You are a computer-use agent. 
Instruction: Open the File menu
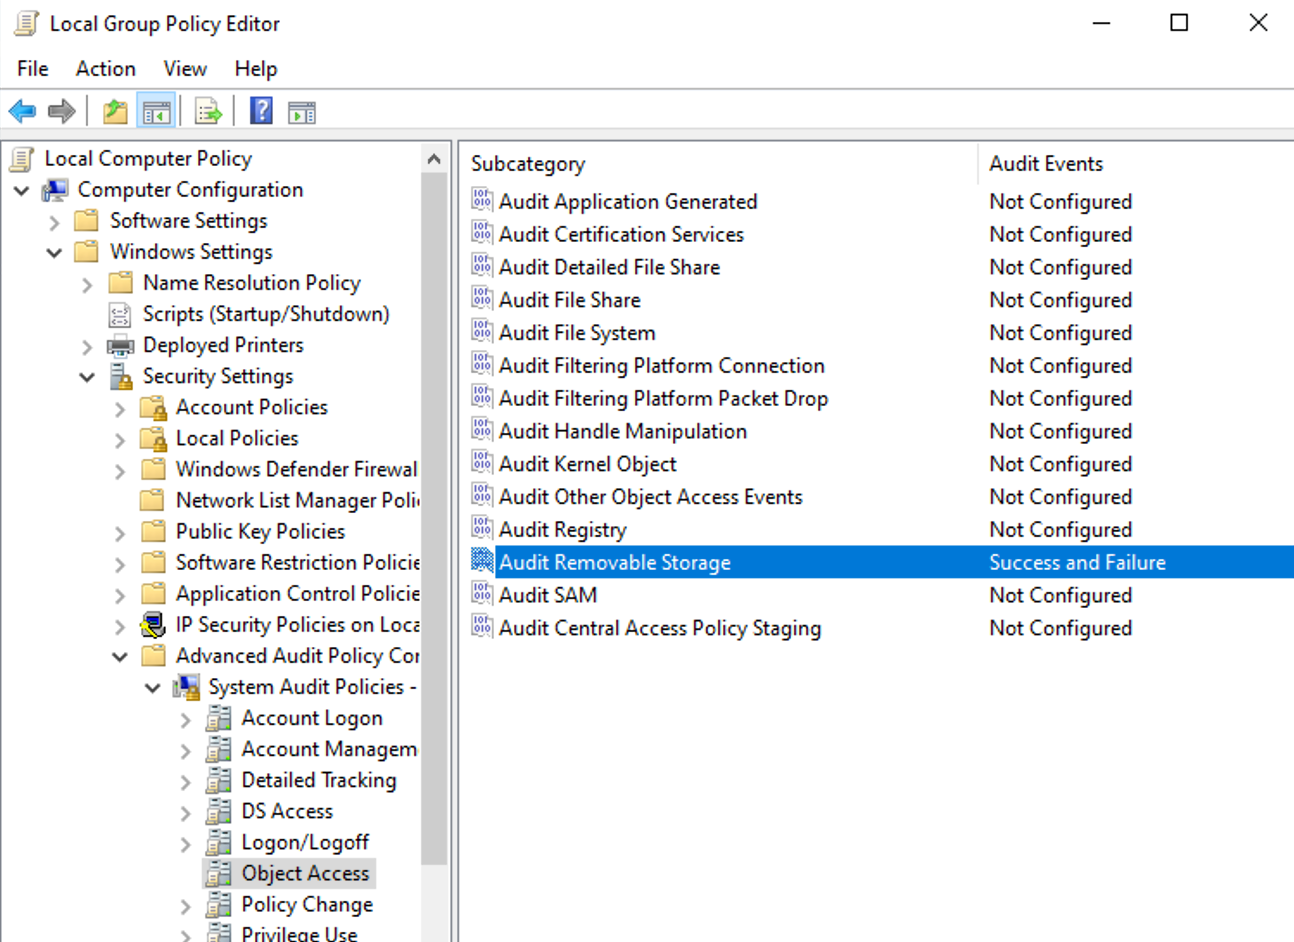point(33,68)
